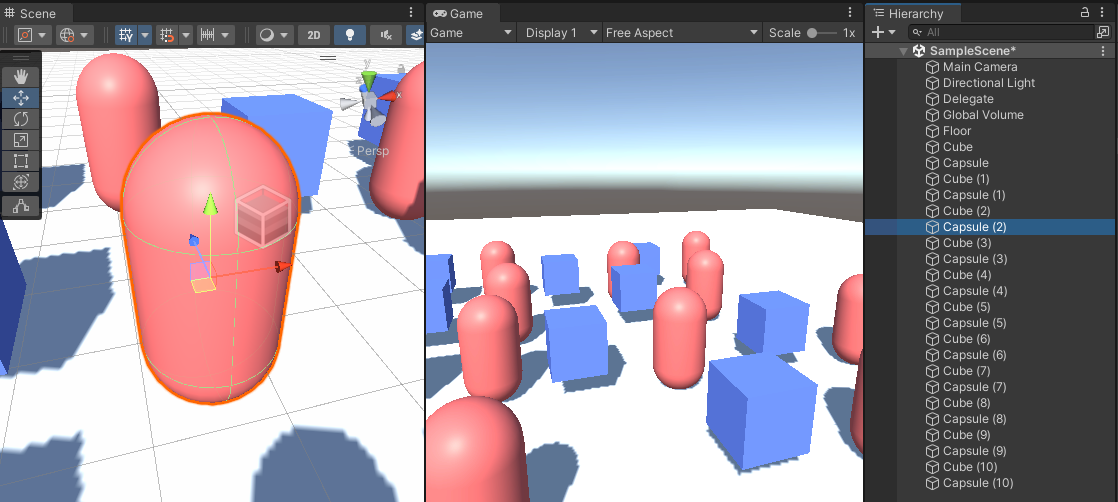Open the Game panel more-options menu
Image resolution: width=1118 pixels, height=502 pixels.
[x=850, y=13]
